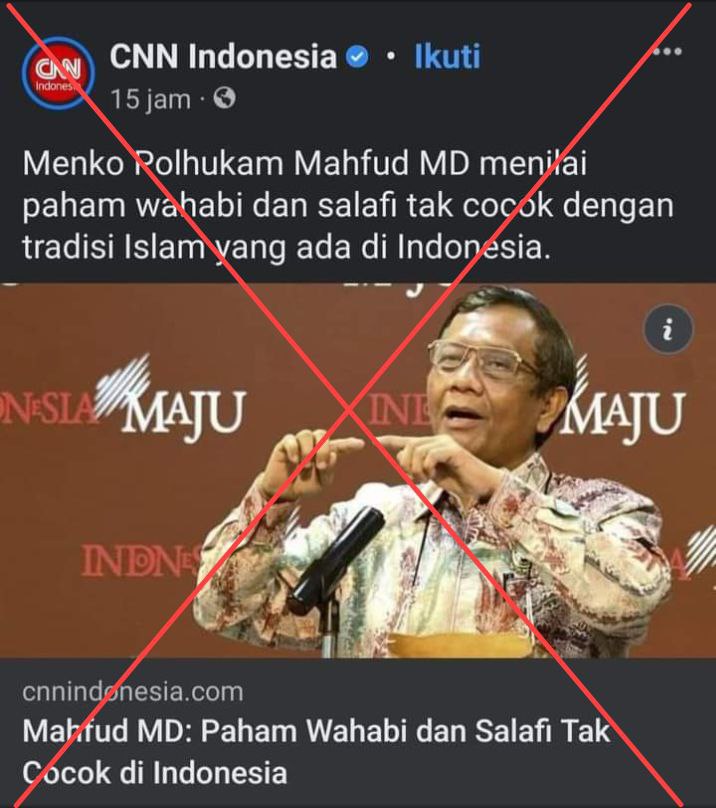Click caption line paham wahabi dan salafi
Screen dimensions: 716x808
[x=348, y=206]
